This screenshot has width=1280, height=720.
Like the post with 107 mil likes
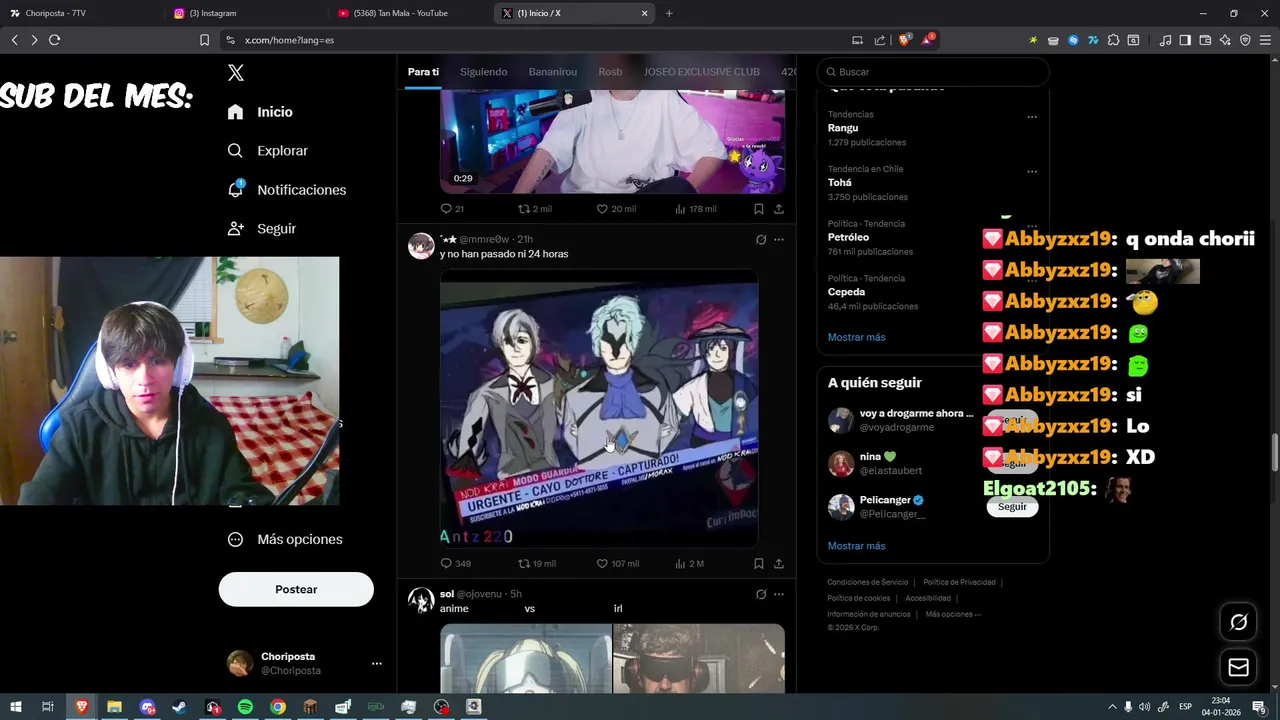point(618,564)
